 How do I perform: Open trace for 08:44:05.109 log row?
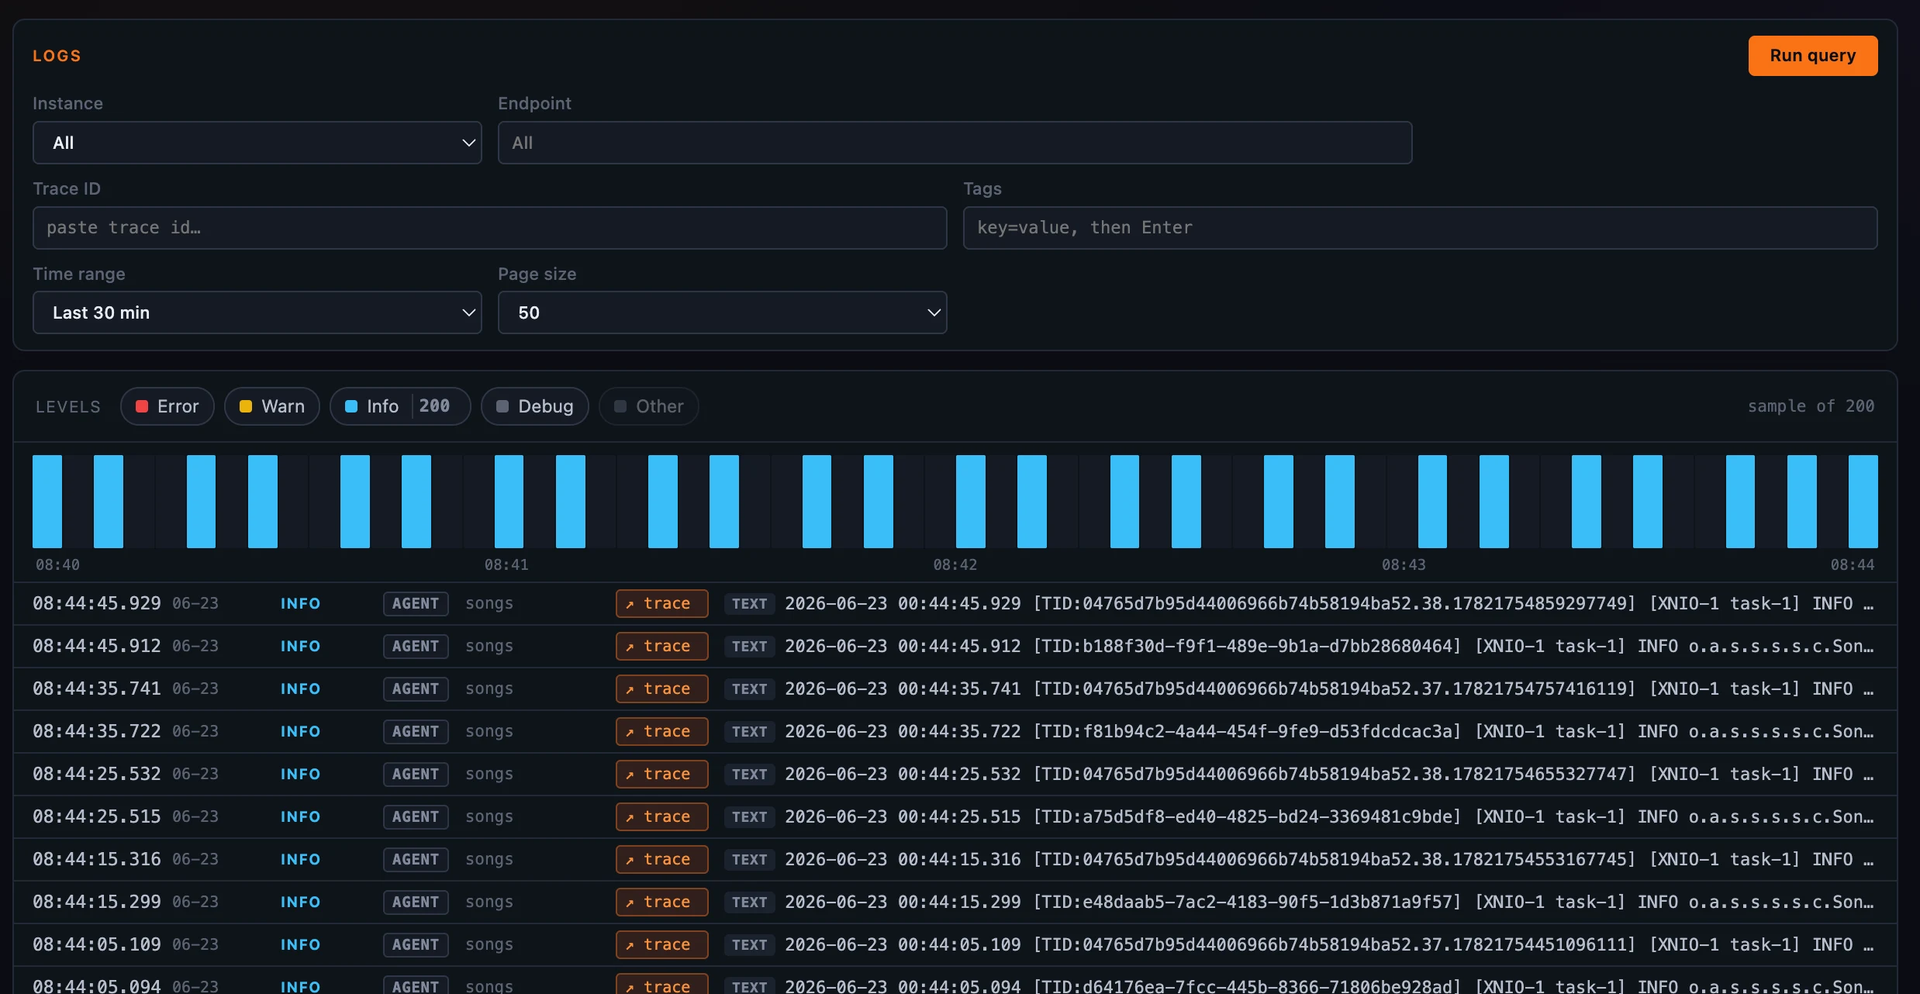pos(662,945)
